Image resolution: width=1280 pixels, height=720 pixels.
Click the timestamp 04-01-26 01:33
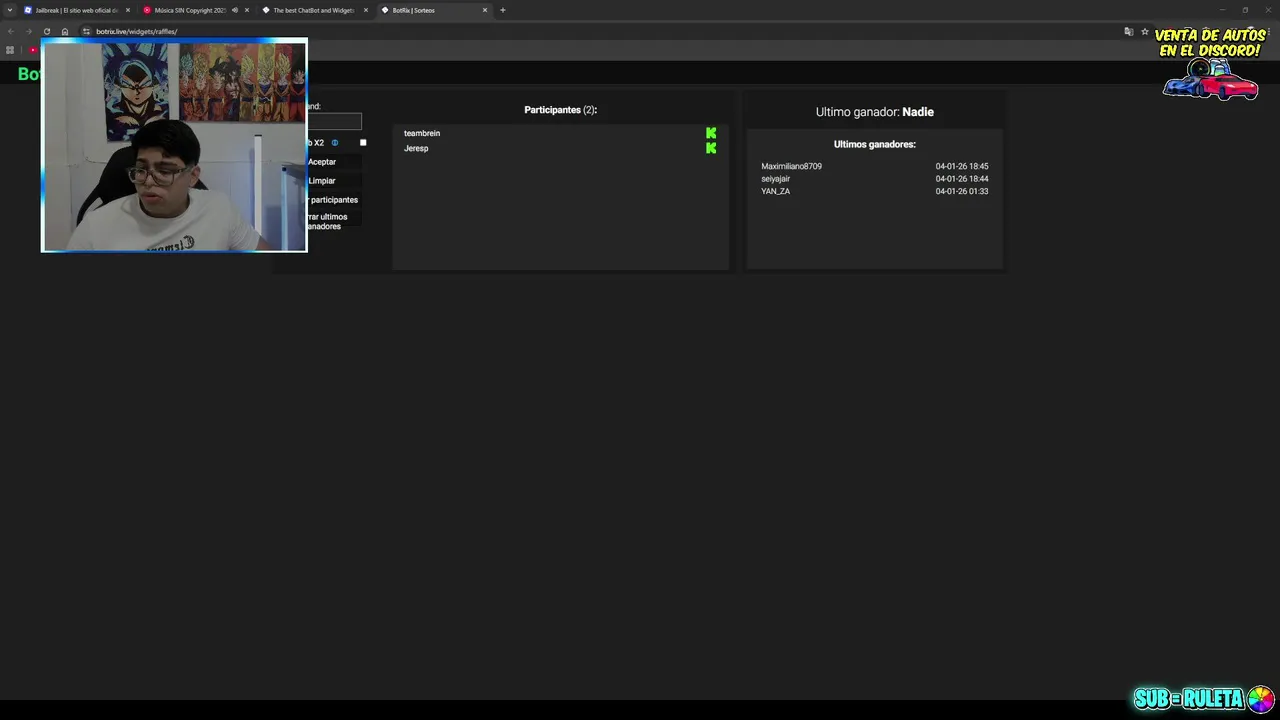click(x=962, y=191)
